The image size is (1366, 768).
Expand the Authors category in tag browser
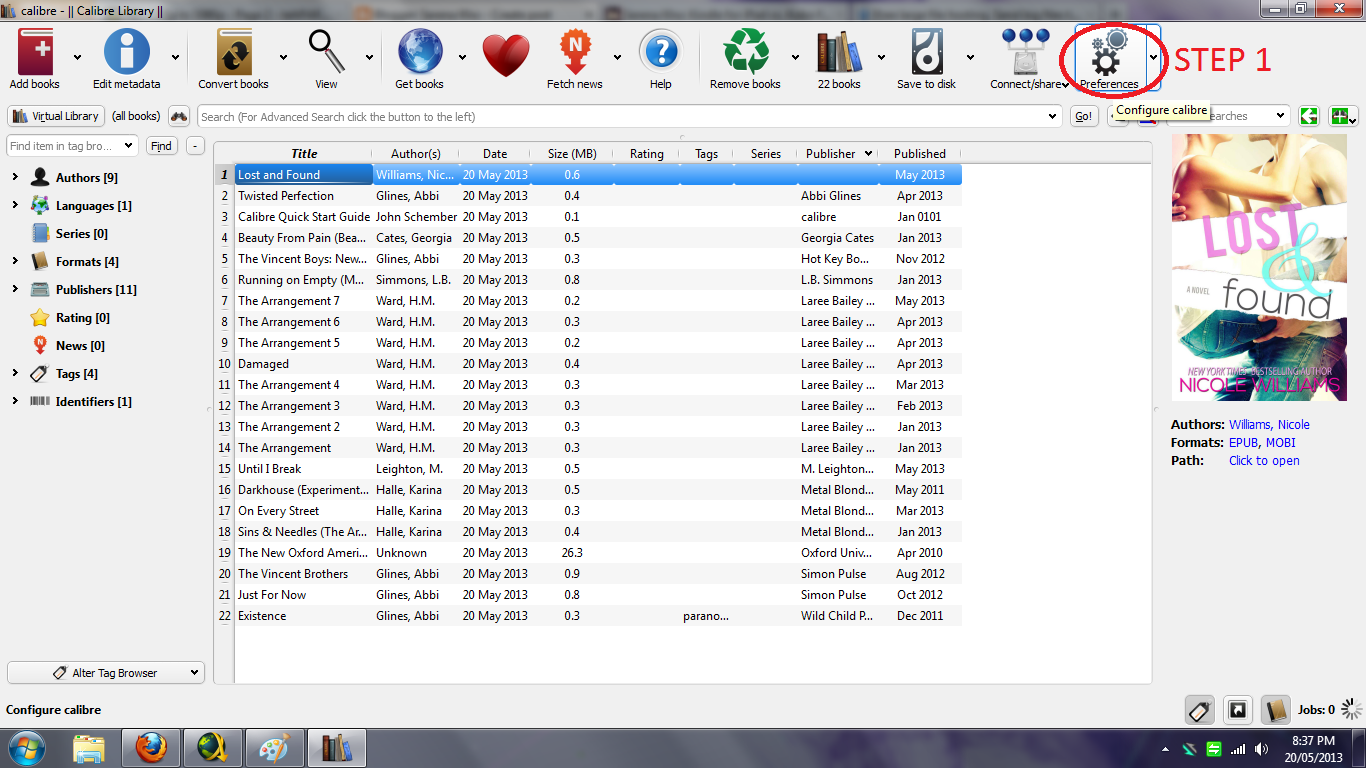tap(14, 177)
